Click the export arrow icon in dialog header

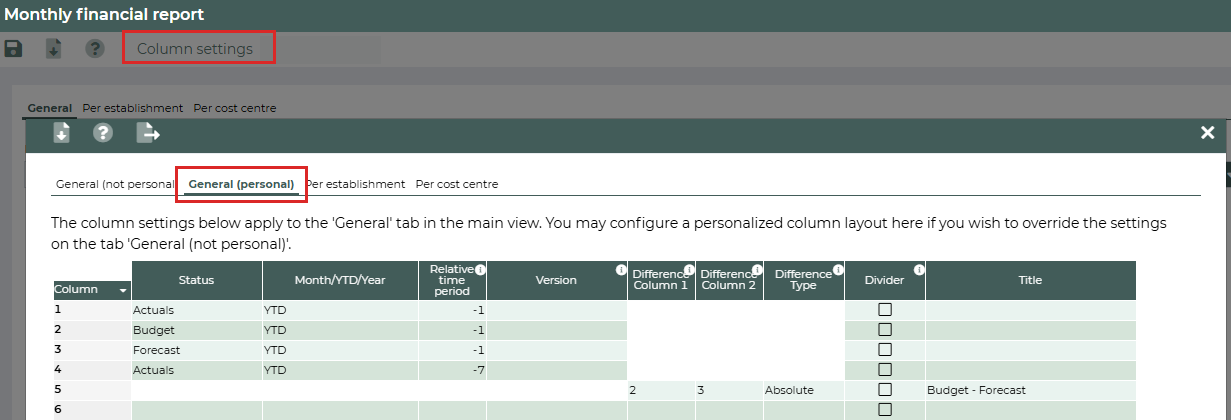click(148, 133)
